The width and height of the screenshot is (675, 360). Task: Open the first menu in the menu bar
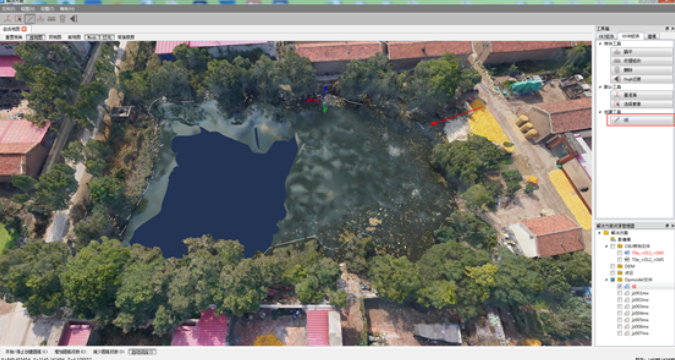[x=8, y=9]
